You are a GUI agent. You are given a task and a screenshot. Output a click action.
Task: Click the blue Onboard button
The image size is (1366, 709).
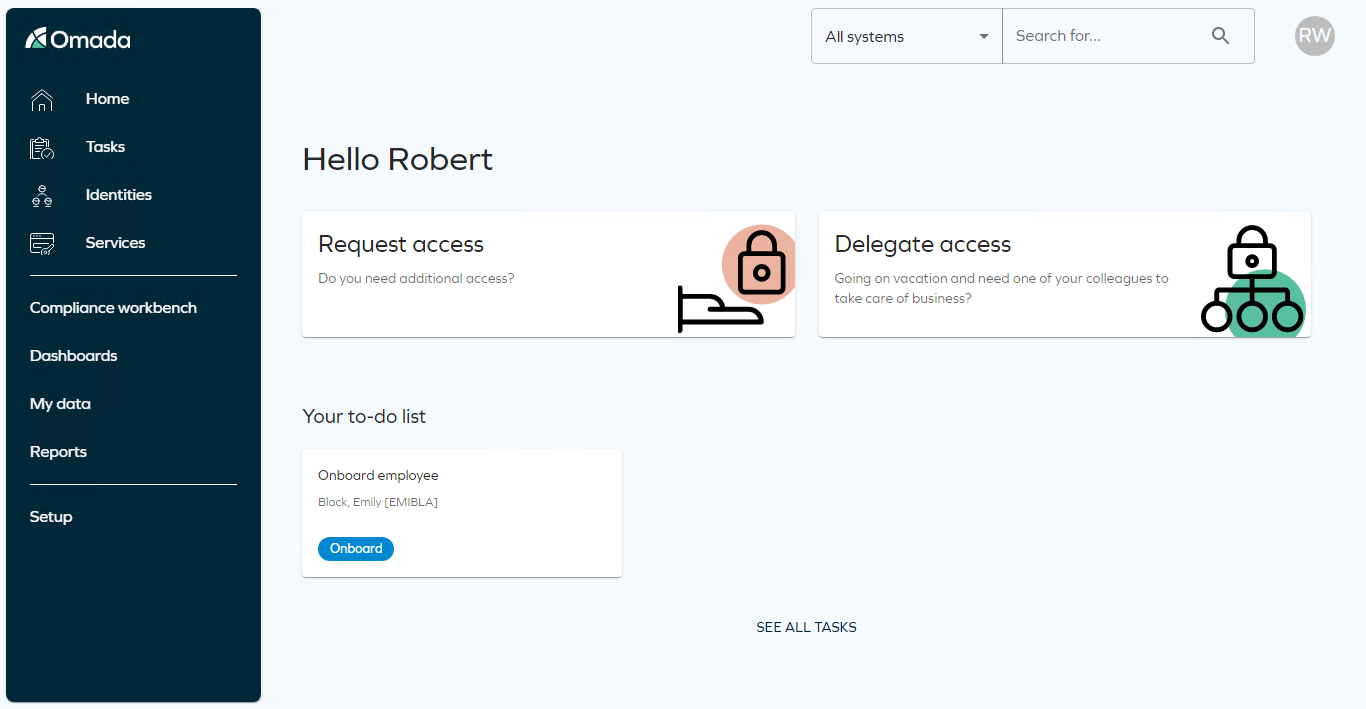[356, 549]
